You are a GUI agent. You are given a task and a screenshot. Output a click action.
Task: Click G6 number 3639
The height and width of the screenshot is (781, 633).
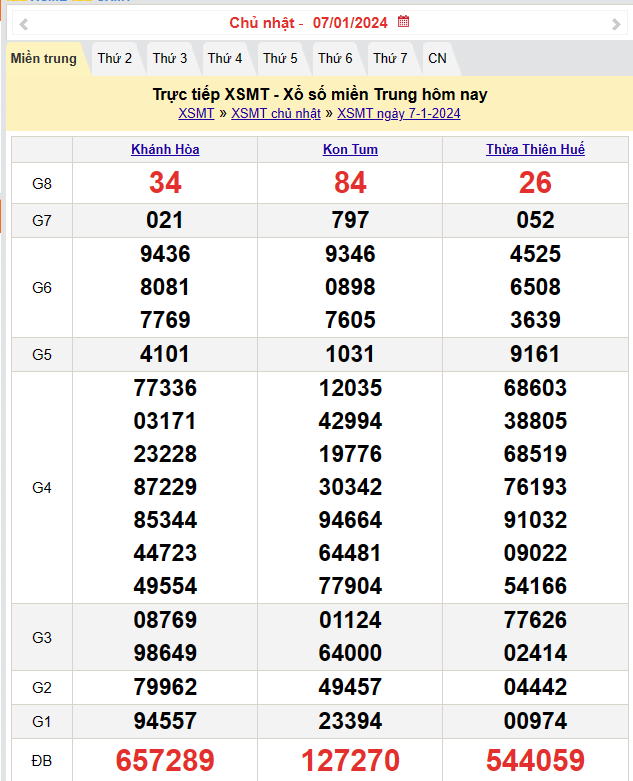click(x=535, y=320)
